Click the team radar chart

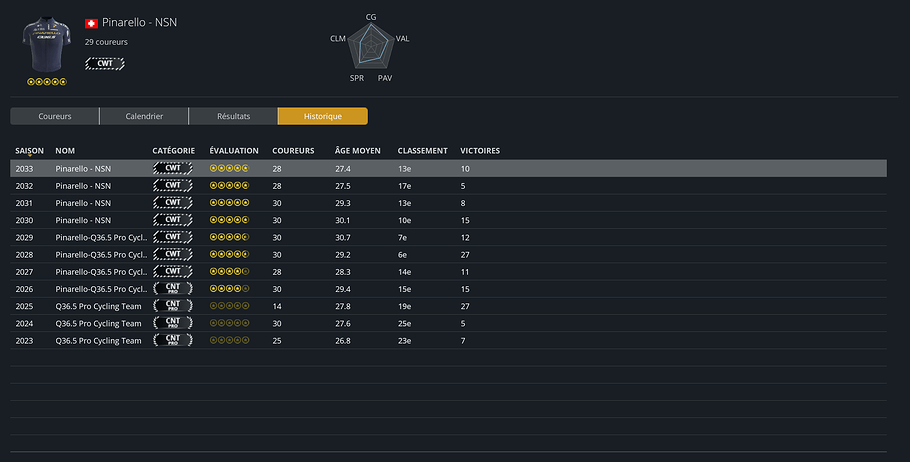371,46
